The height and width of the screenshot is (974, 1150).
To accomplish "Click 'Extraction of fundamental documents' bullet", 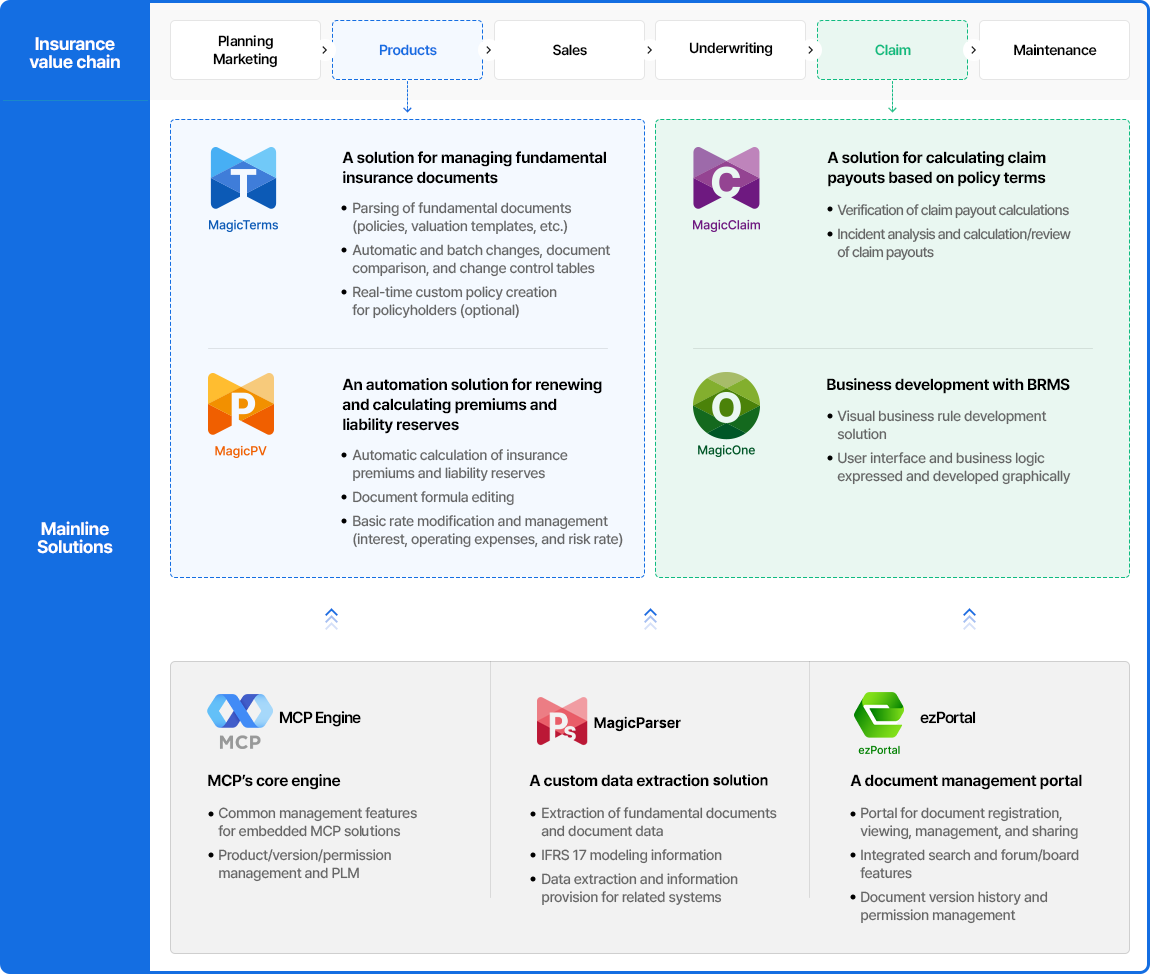I will 658,822.
